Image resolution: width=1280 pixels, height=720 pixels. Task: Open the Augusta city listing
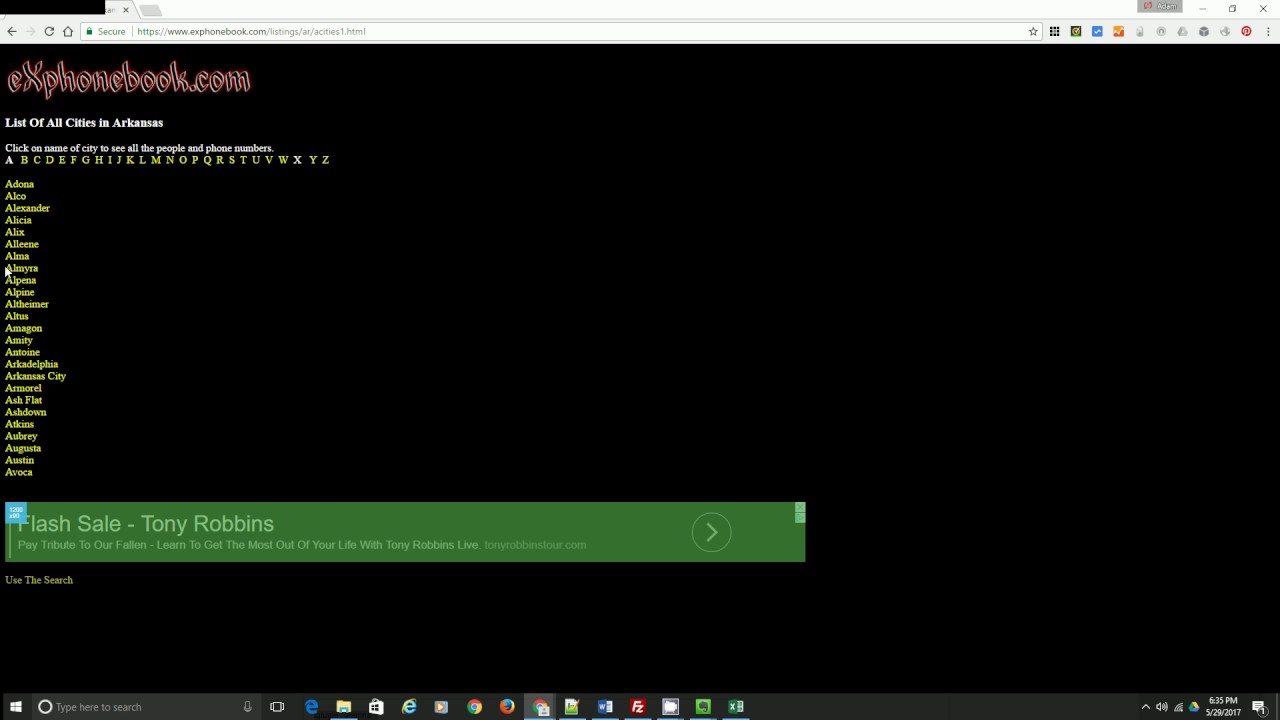point(23,448)
